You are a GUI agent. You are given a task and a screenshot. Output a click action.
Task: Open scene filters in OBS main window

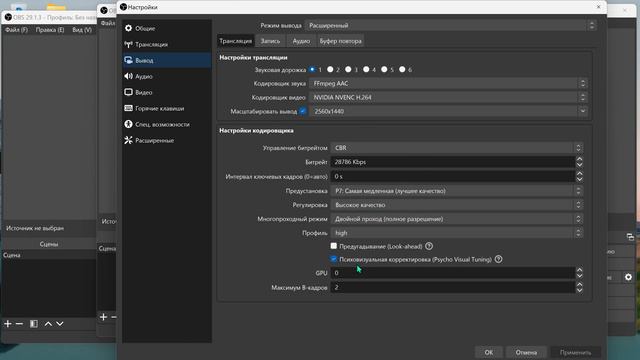tap(34, 324)
